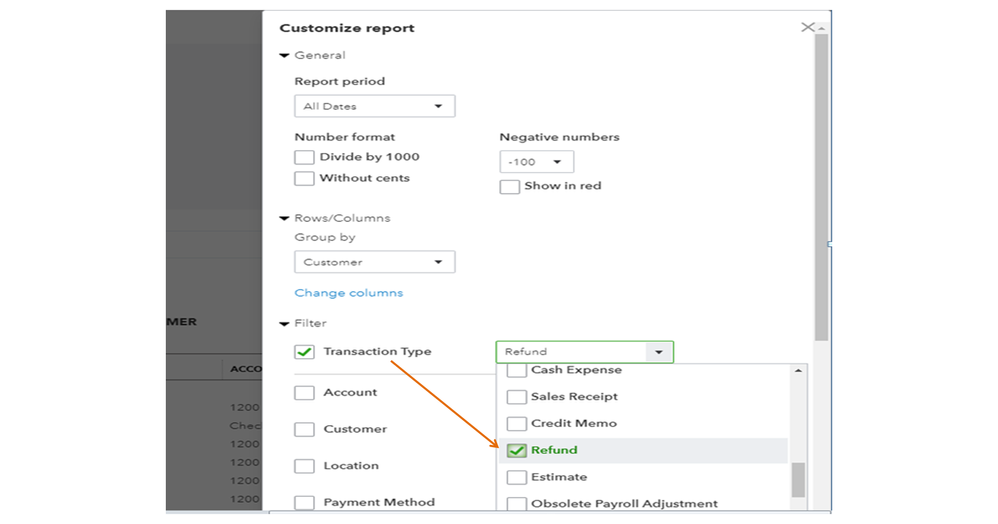Enable the Location filter checkbox
Viewport: 998px width, 524px height.
click(305, 466)
